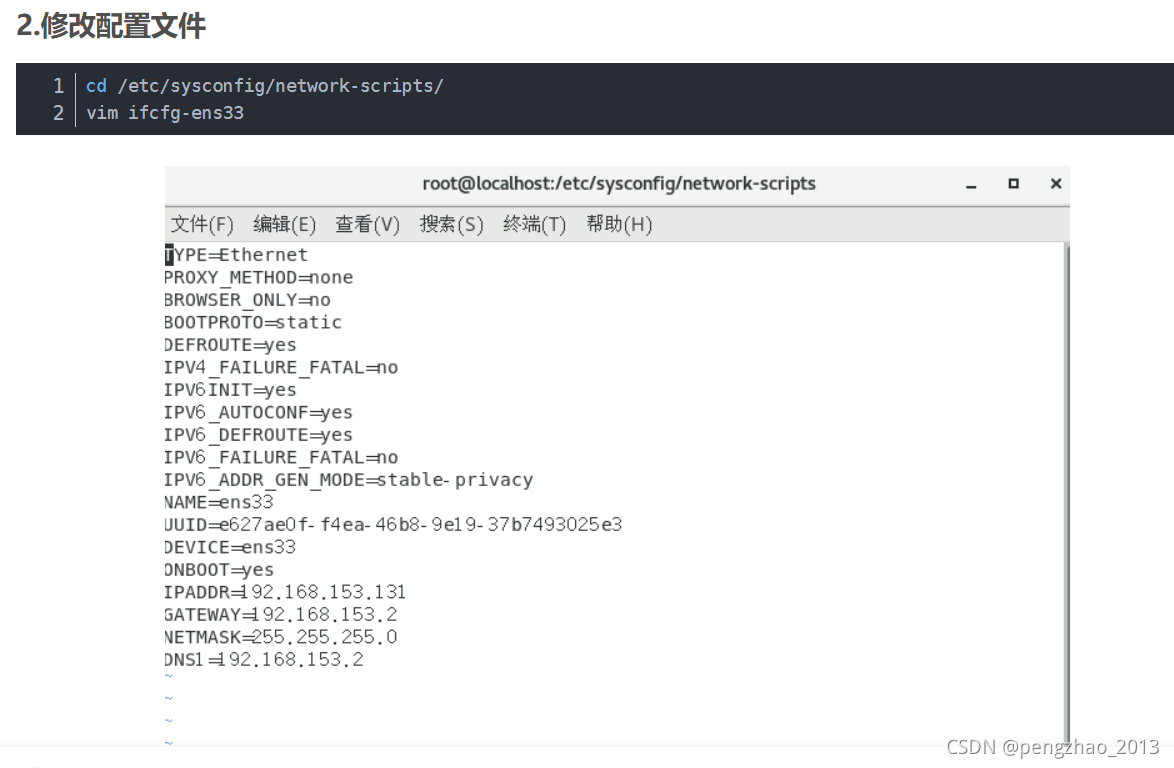Click the terminal vertical scrollbar

[1067, 493]
